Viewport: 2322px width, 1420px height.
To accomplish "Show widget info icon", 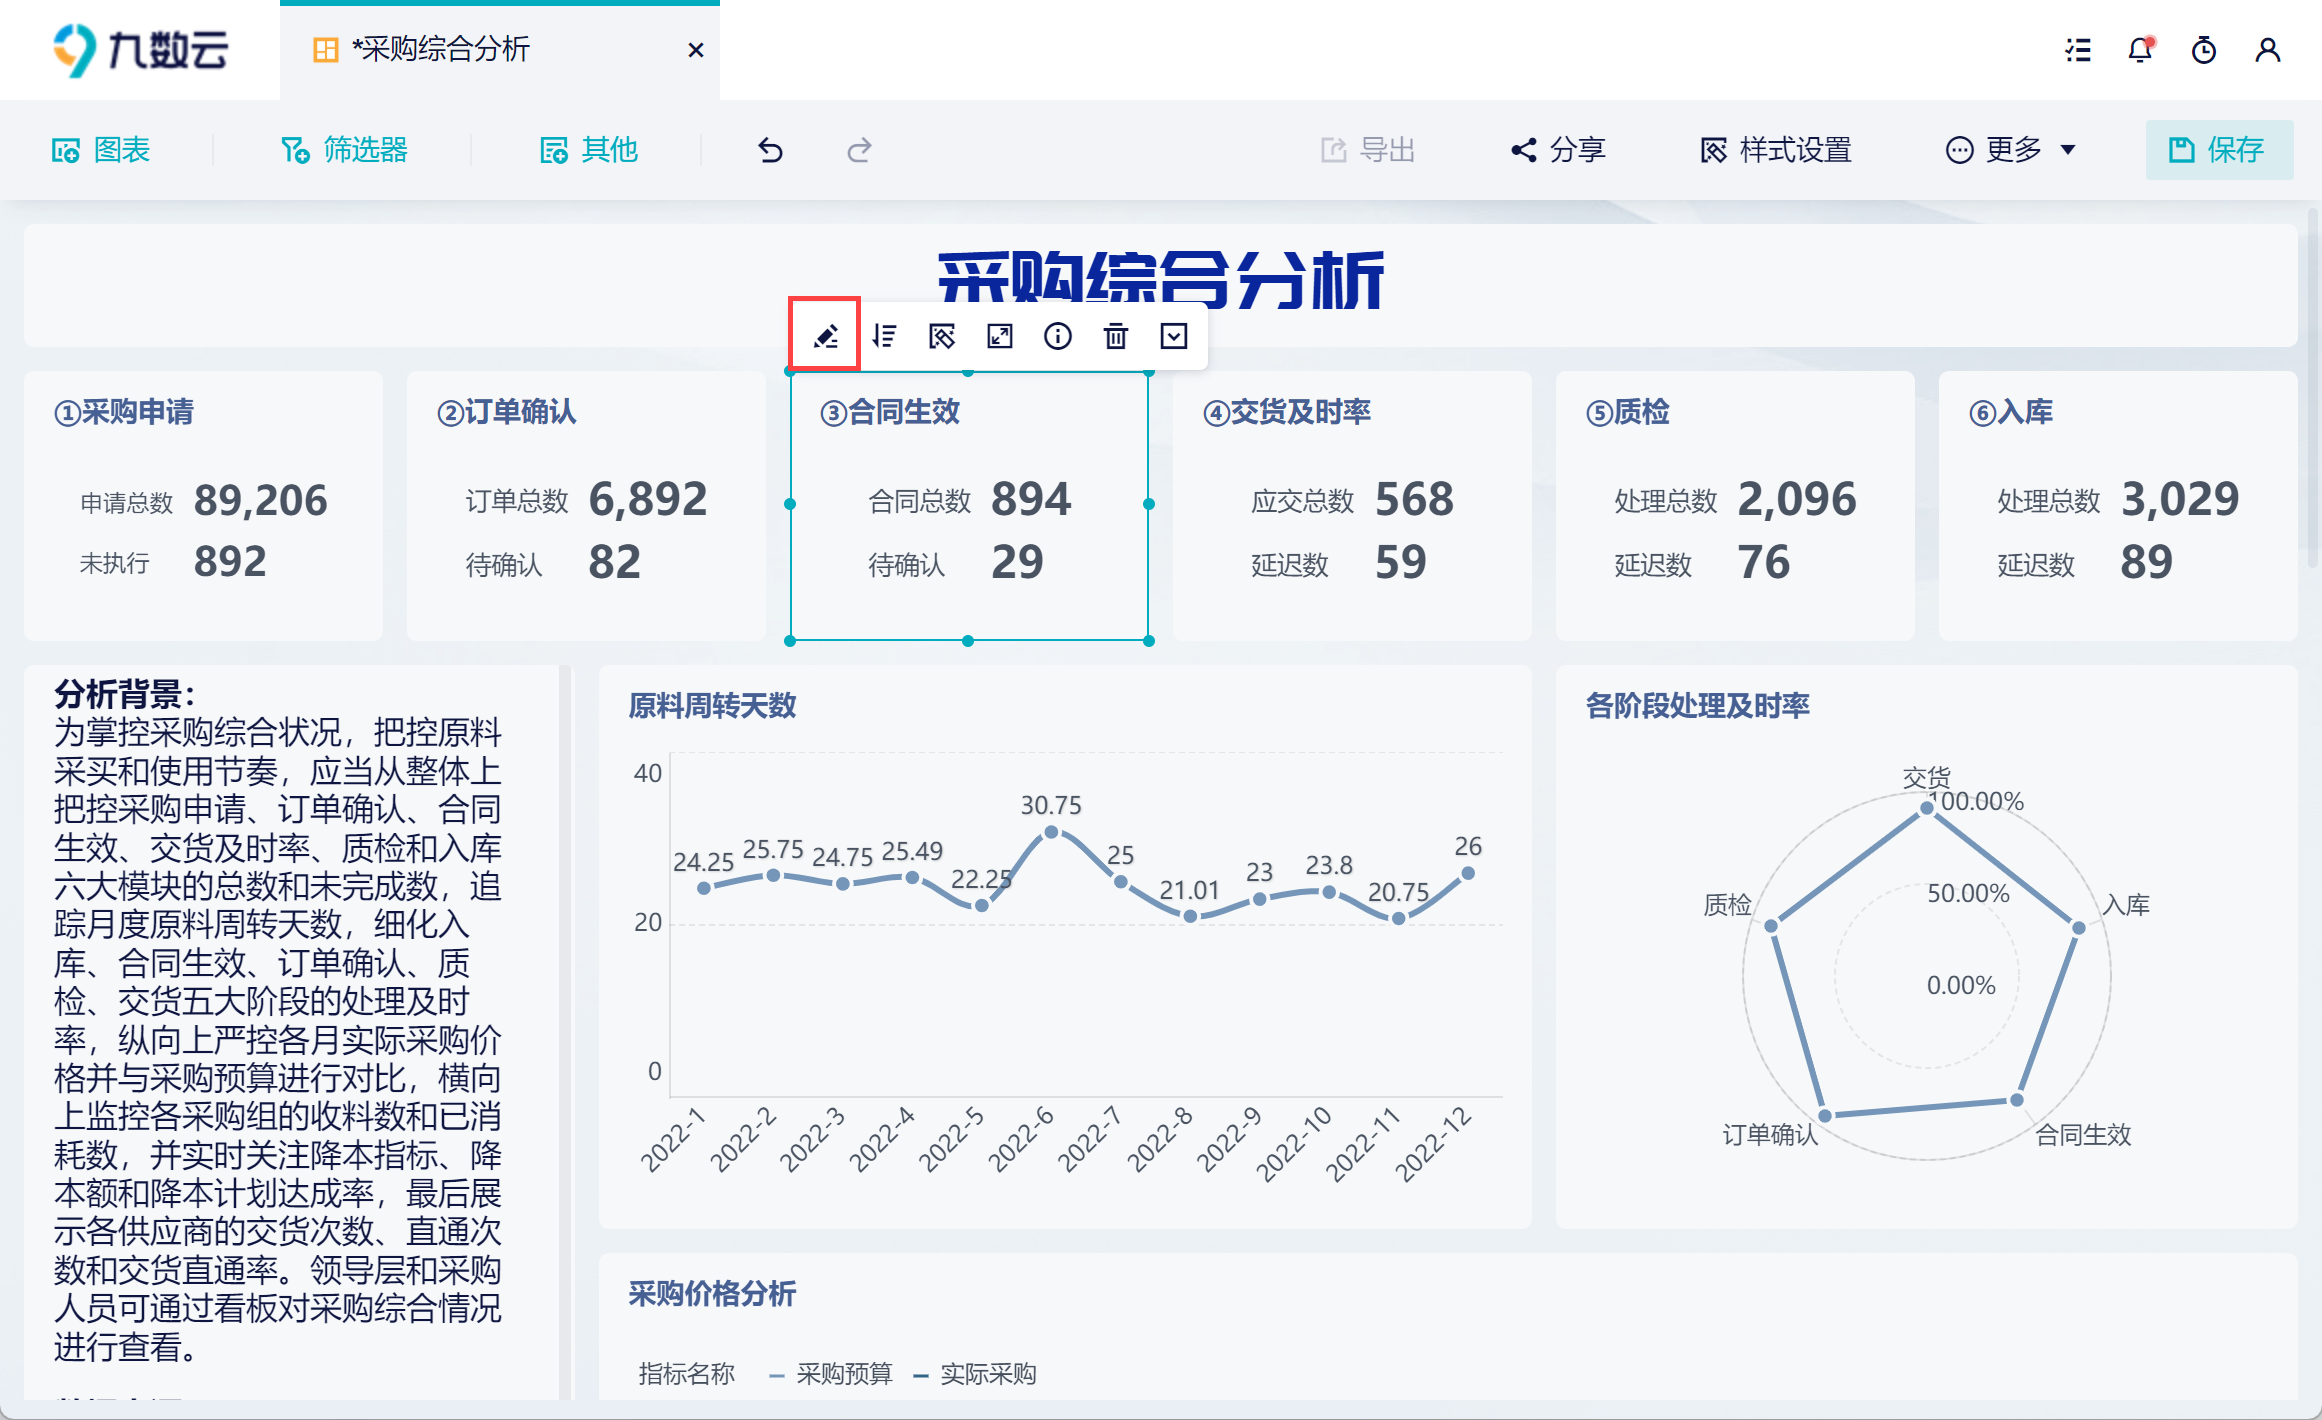I will tap(1058, 336).
